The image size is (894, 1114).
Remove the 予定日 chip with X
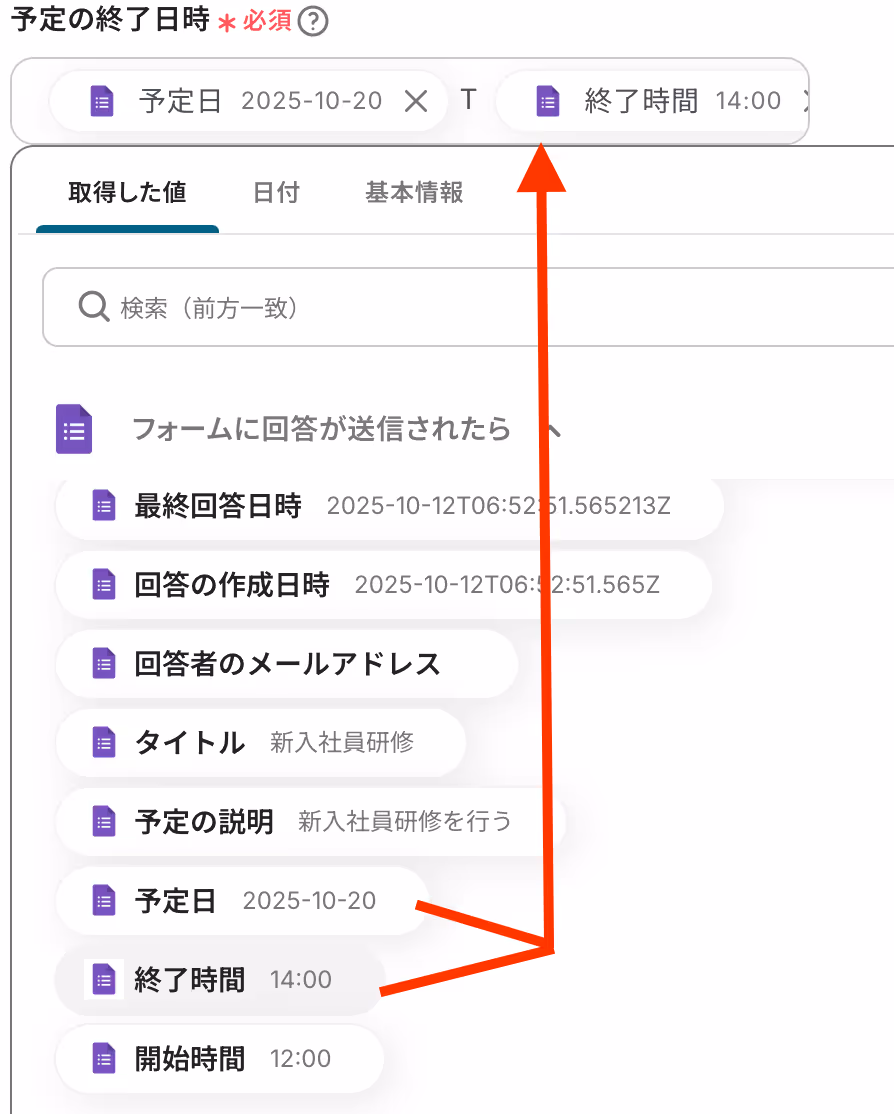click(416, 101)
